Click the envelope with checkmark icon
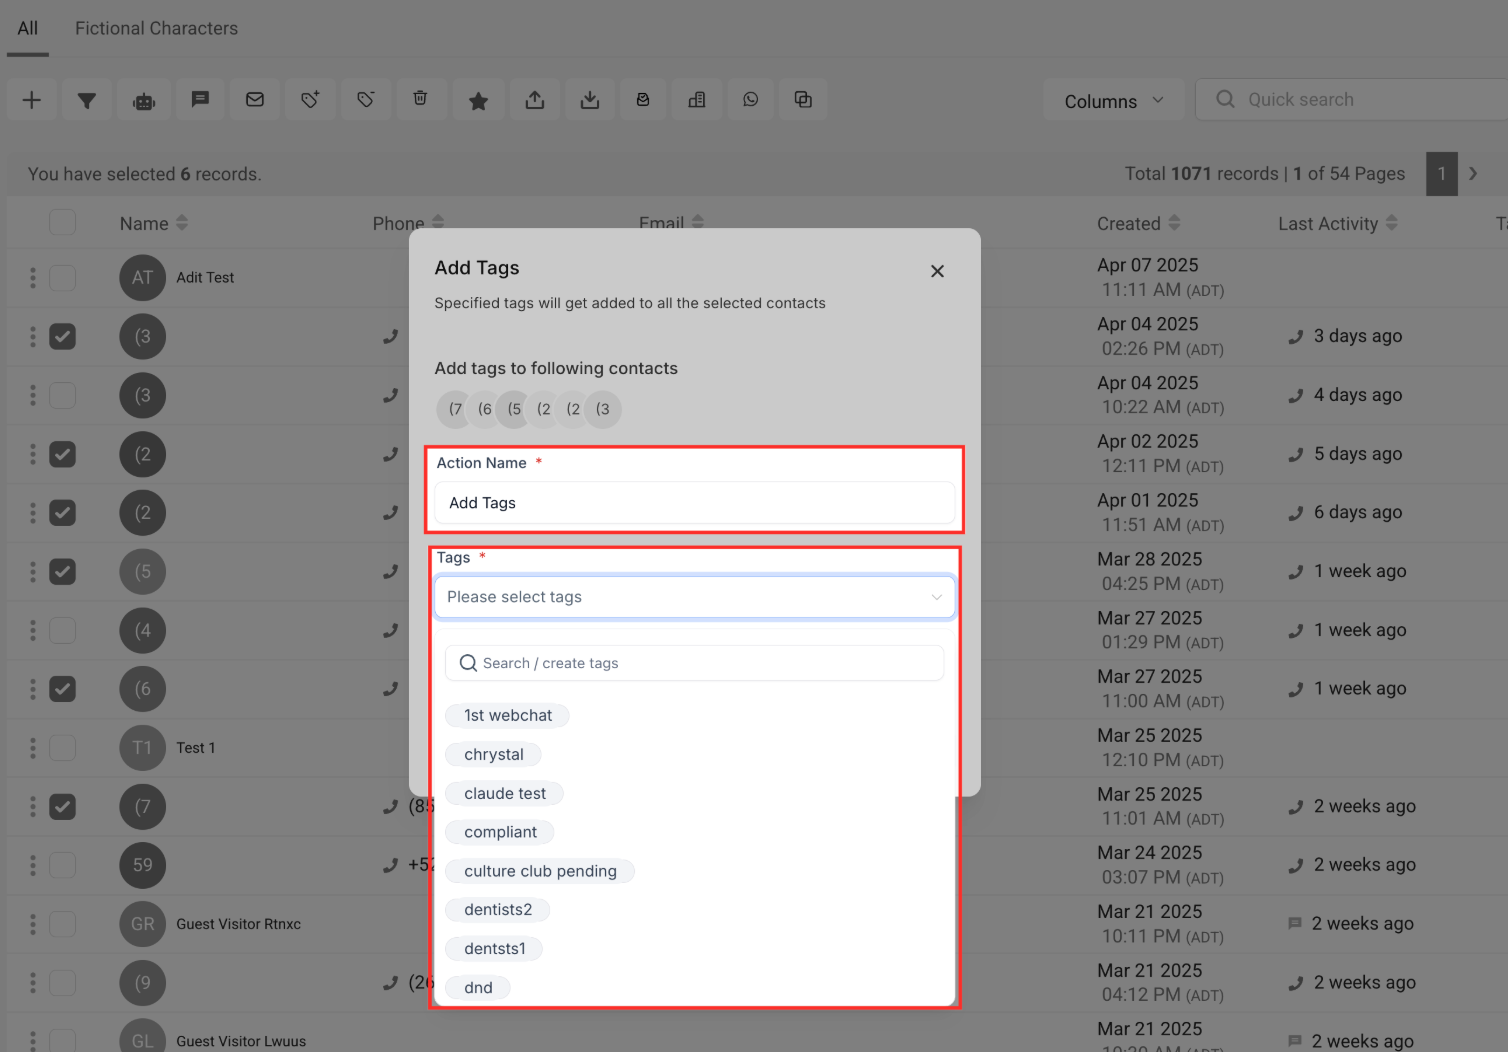The image size is (1508, 1052). point(643,100)
